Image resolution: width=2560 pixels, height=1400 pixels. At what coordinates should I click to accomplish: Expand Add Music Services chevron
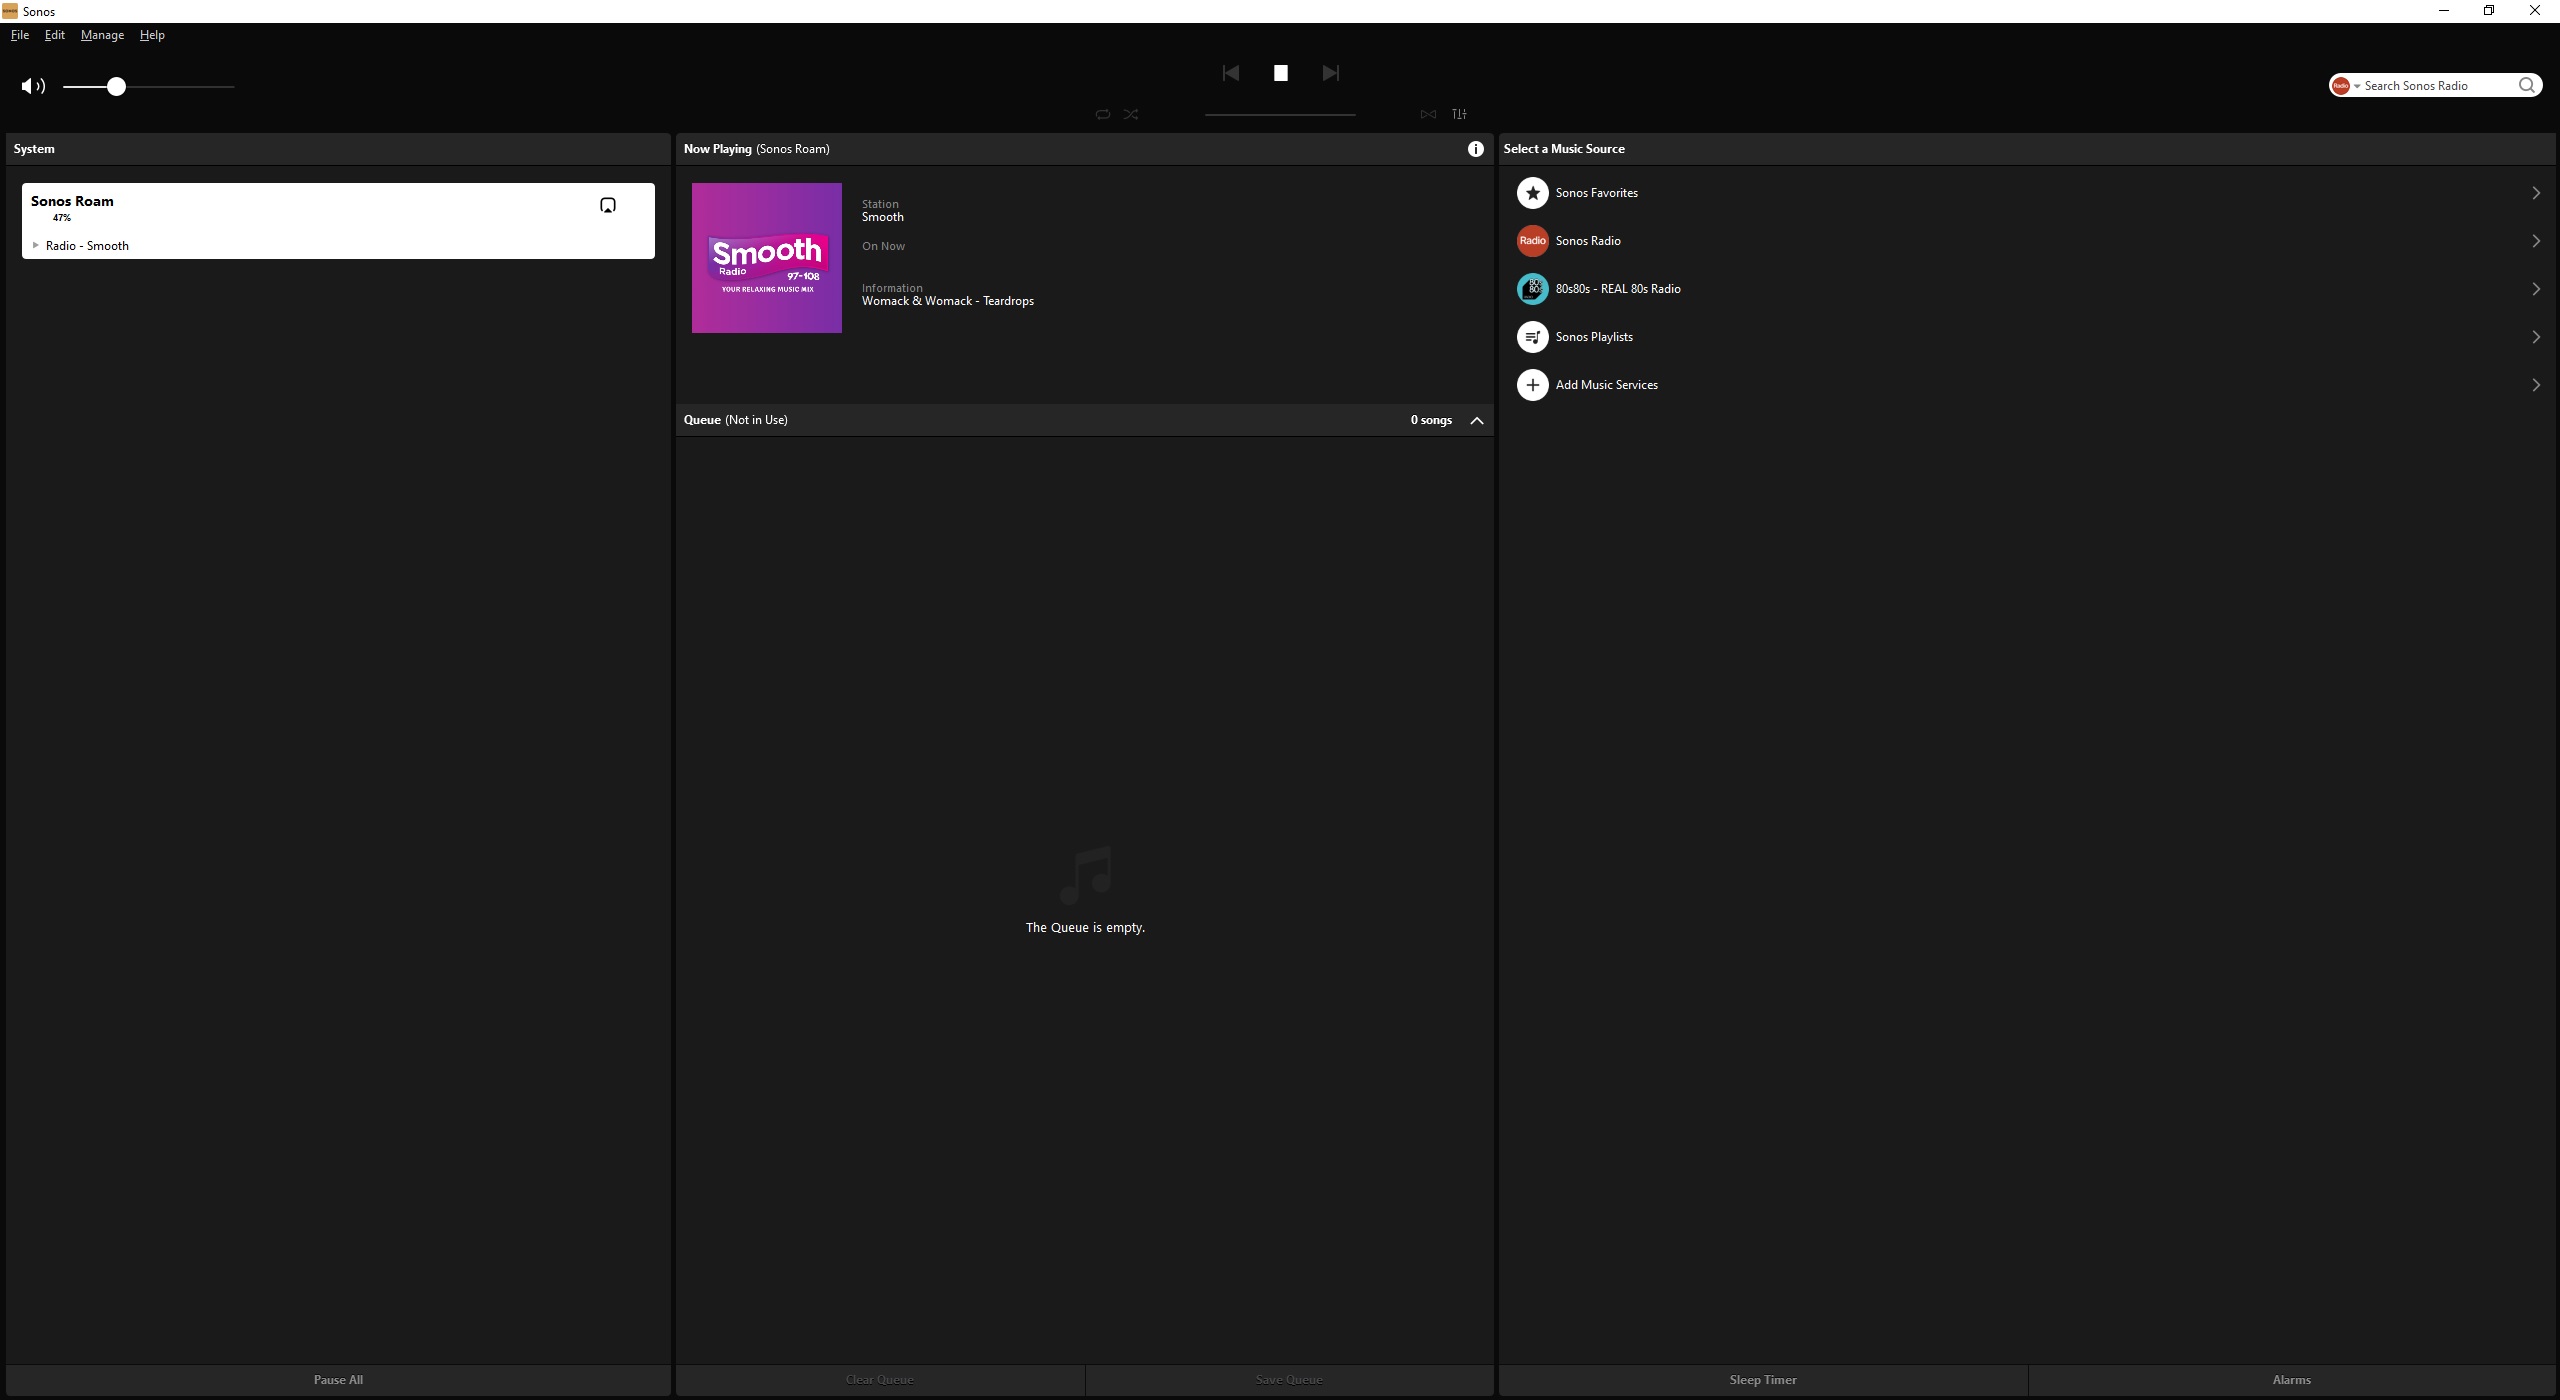point(2536,385)
